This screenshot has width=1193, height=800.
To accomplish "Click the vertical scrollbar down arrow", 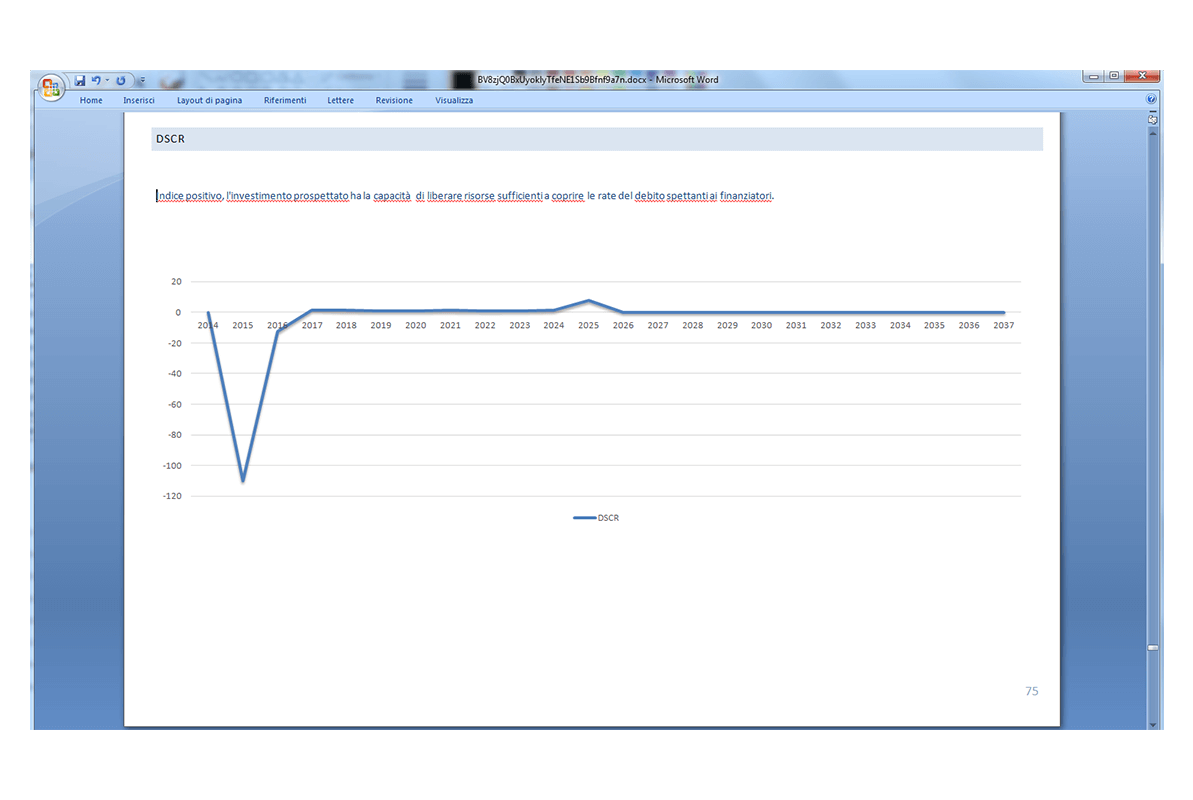I will point(1153,724).
